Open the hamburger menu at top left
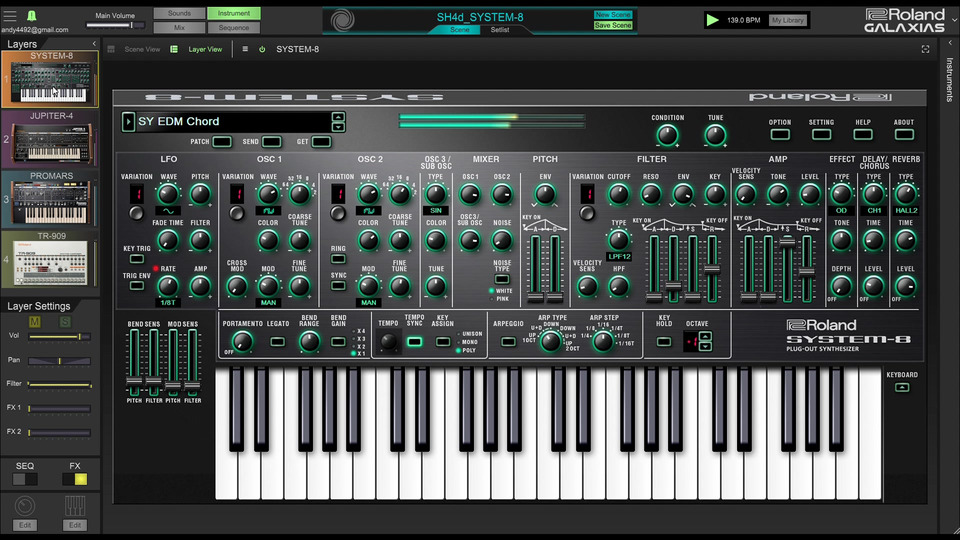The width and height of the screenshot is (960, 540). 8,16
